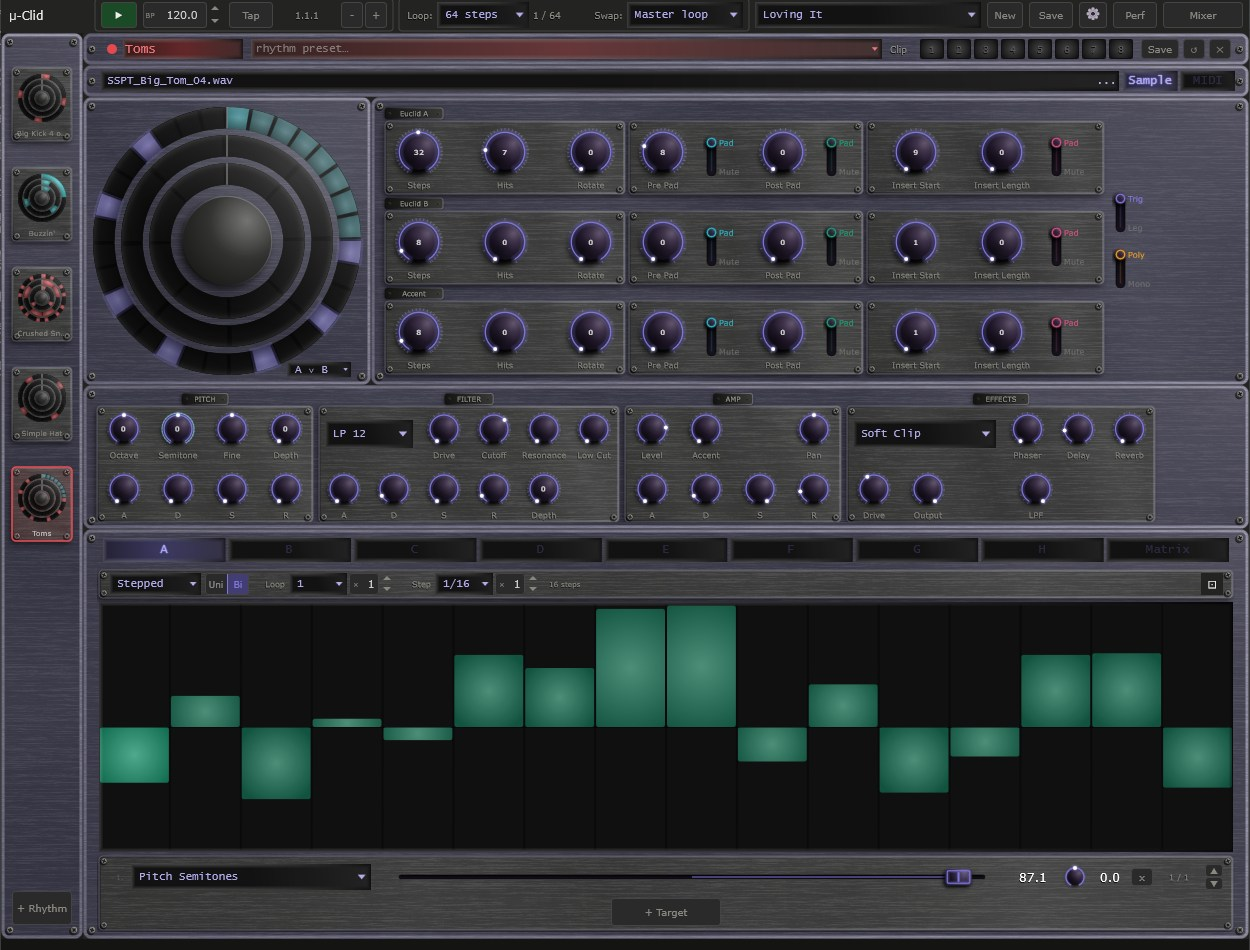Viewport: 1250px width, 950px height.
Task: Select clip slot 4
Action: [1012, 49]
